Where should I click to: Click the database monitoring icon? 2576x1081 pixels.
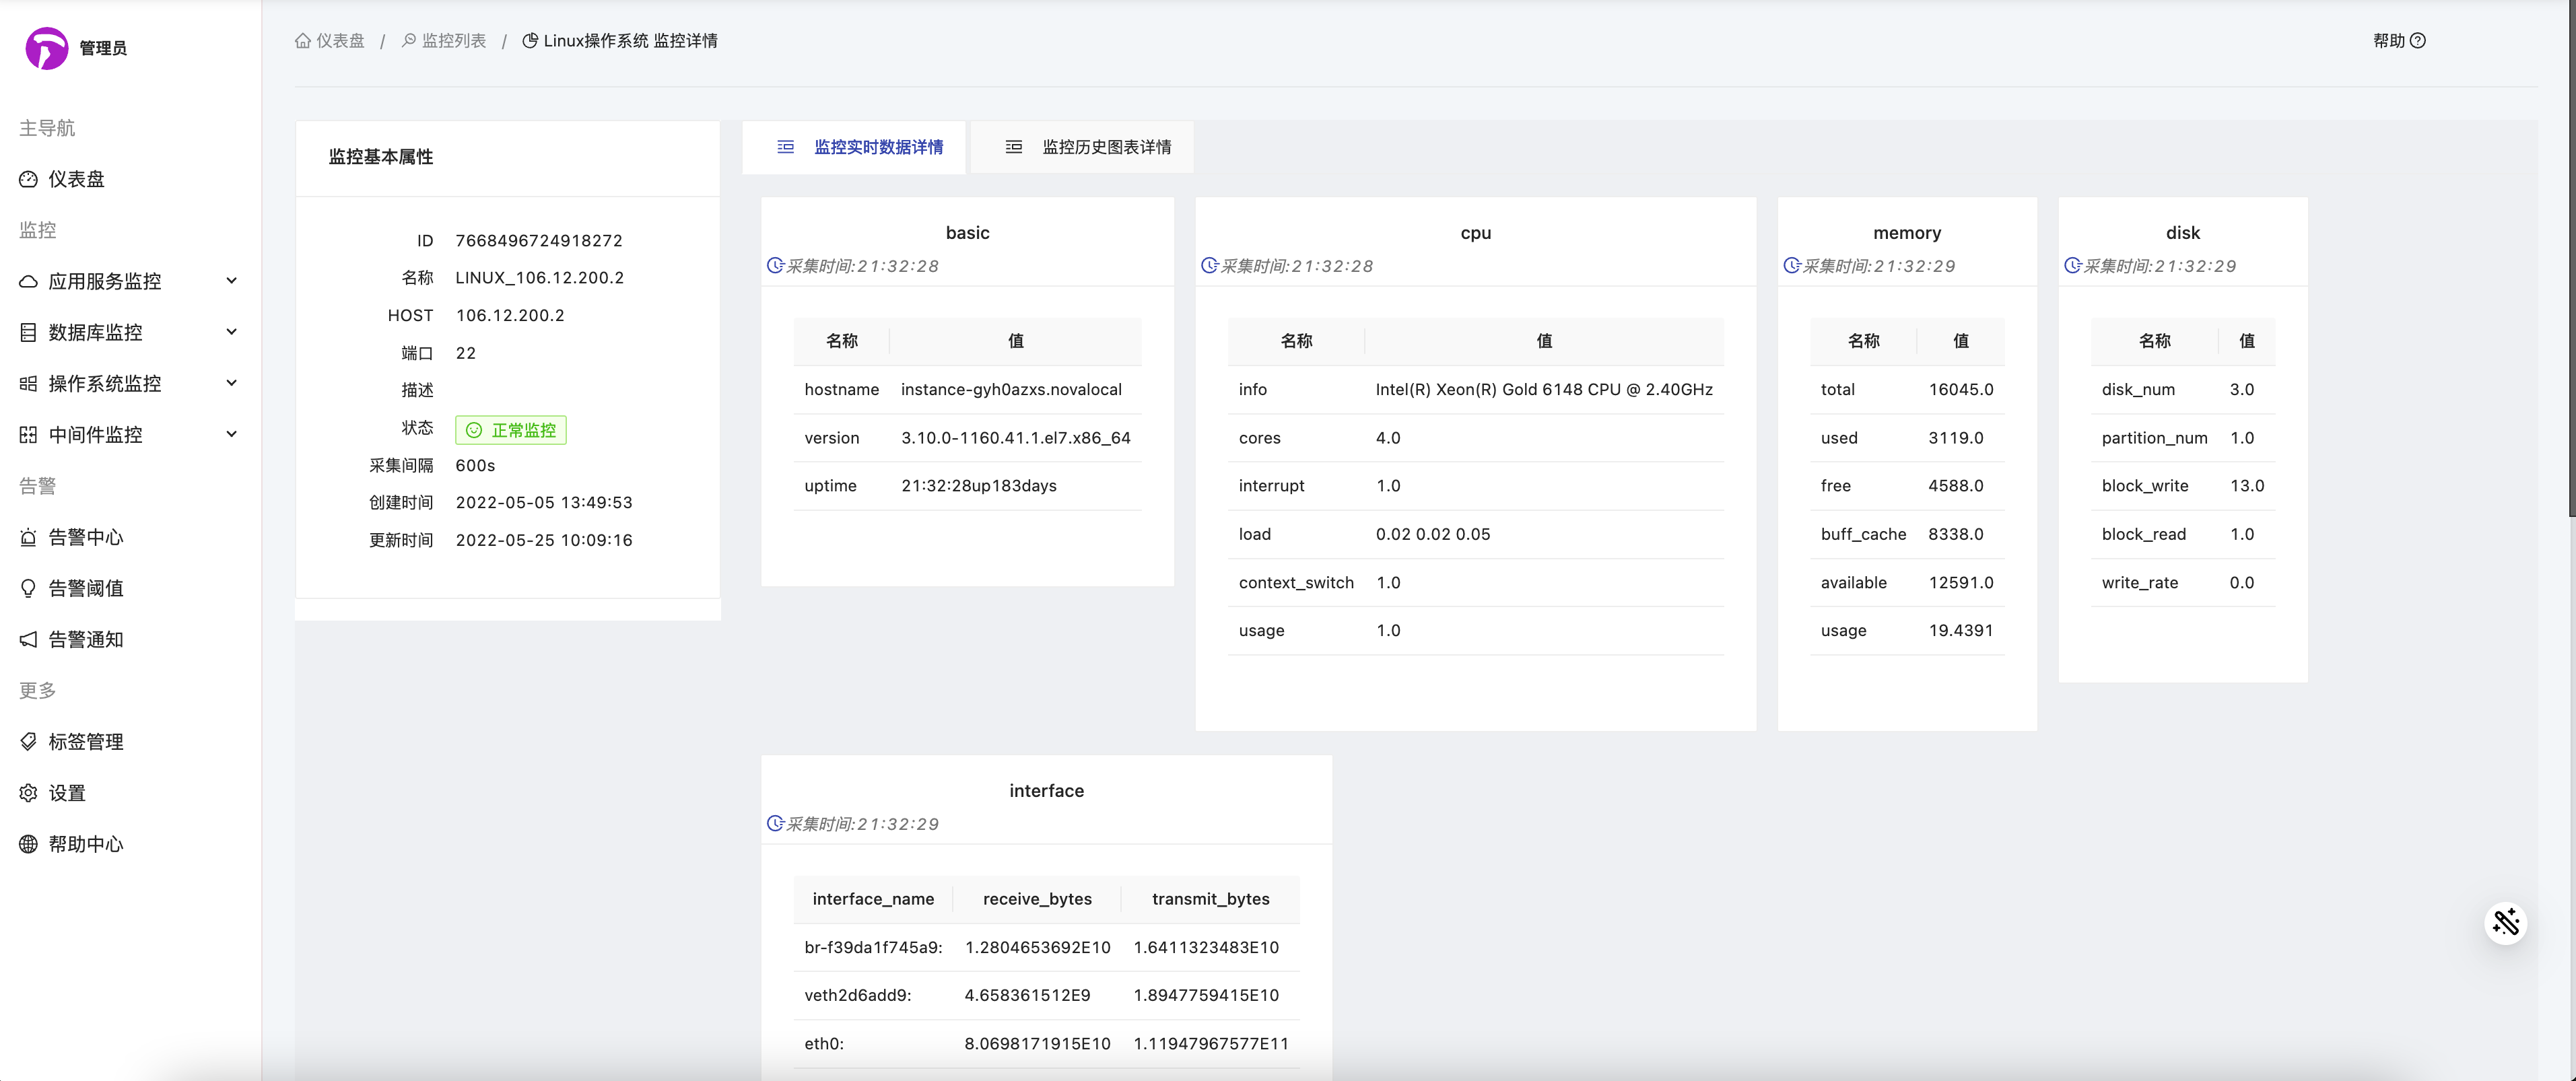(x=28, y=332)
